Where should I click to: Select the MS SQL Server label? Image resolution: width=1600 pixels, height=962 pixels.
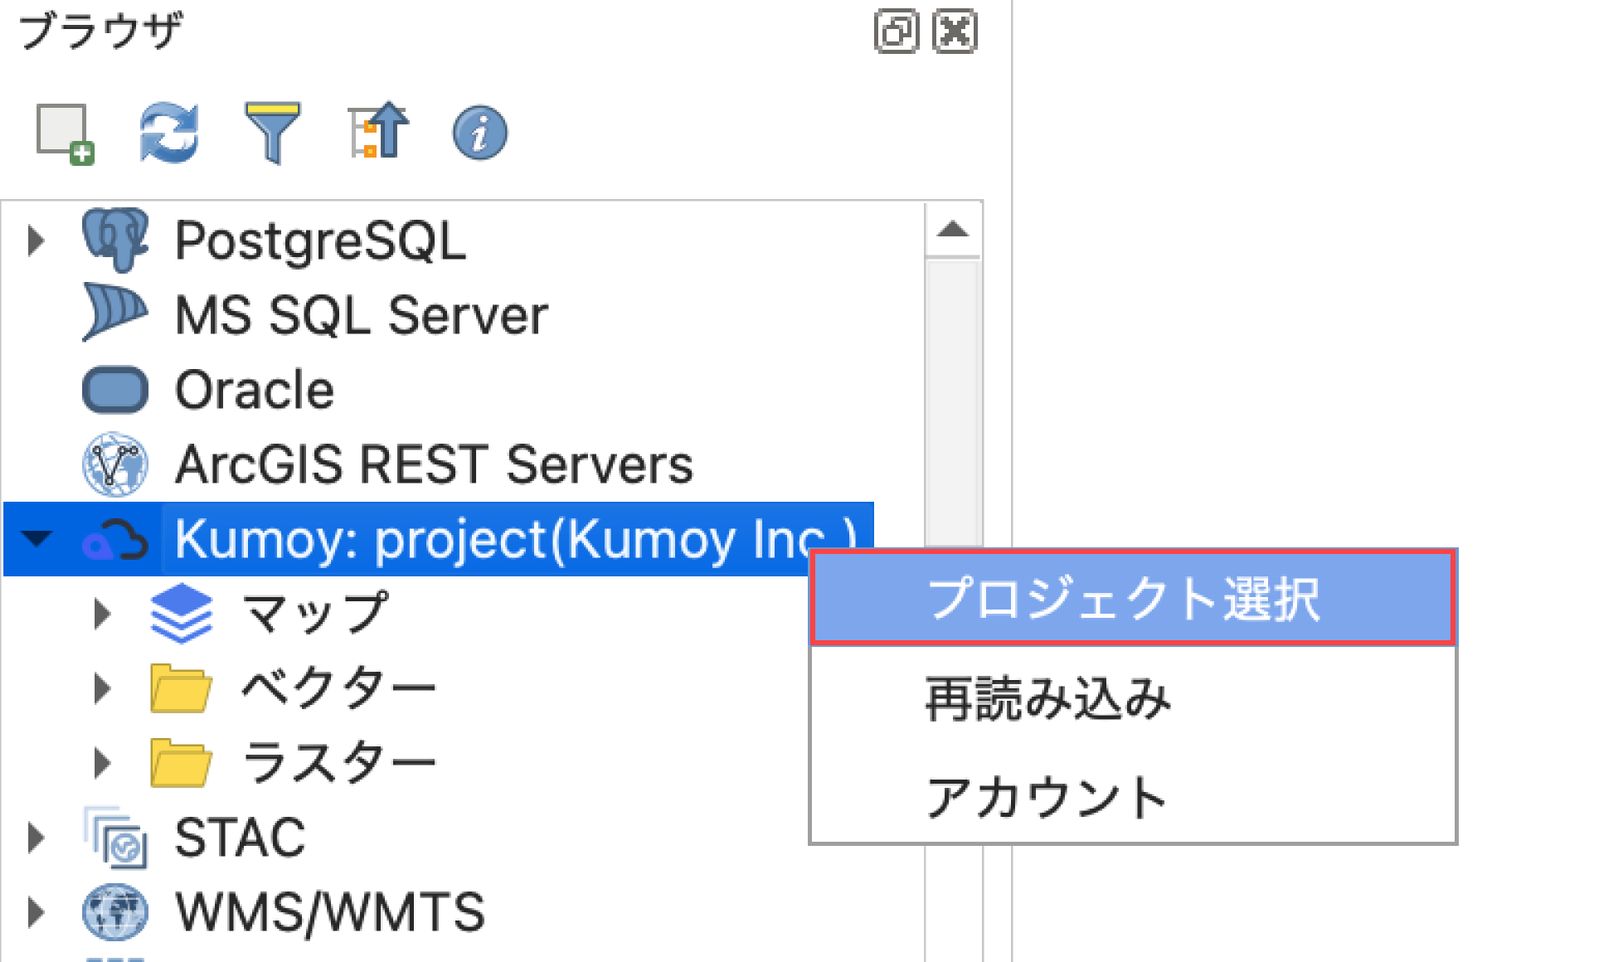click(x=361, y=315)
